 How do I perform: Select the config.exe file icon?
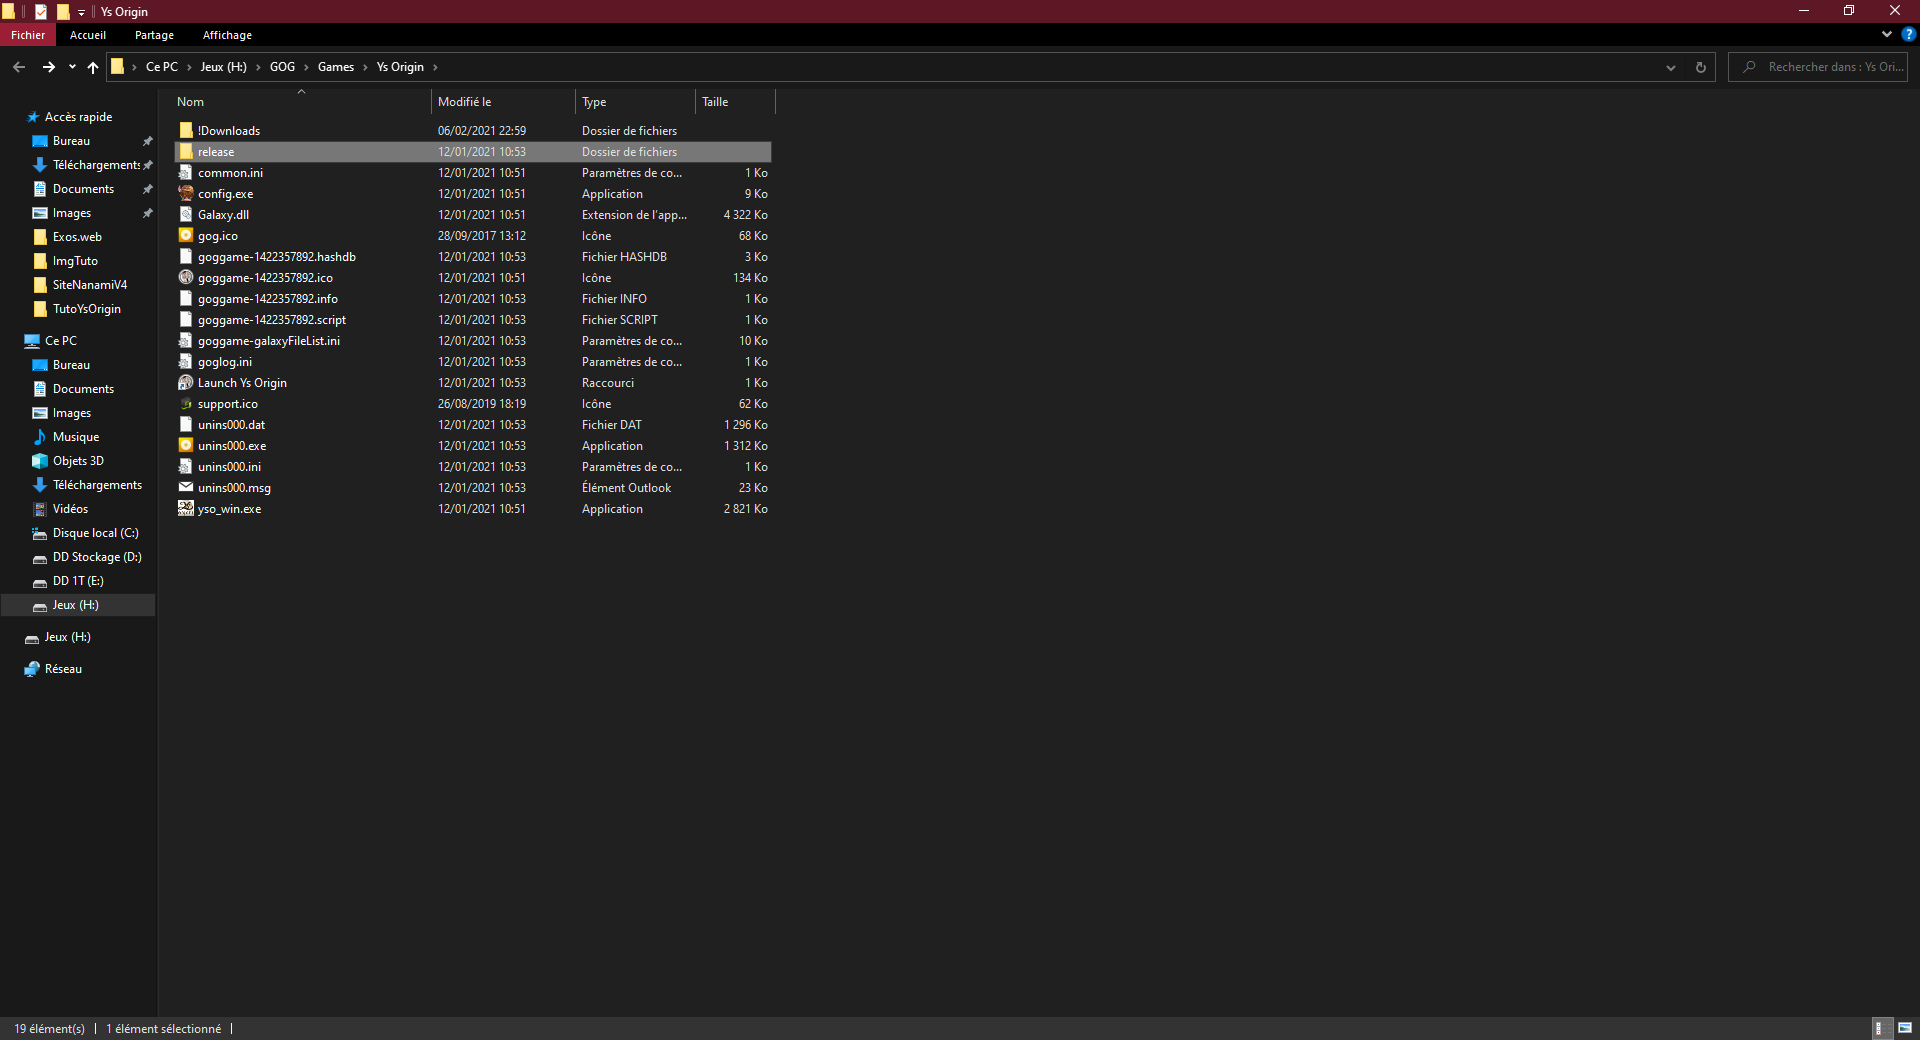click(186, 194)
